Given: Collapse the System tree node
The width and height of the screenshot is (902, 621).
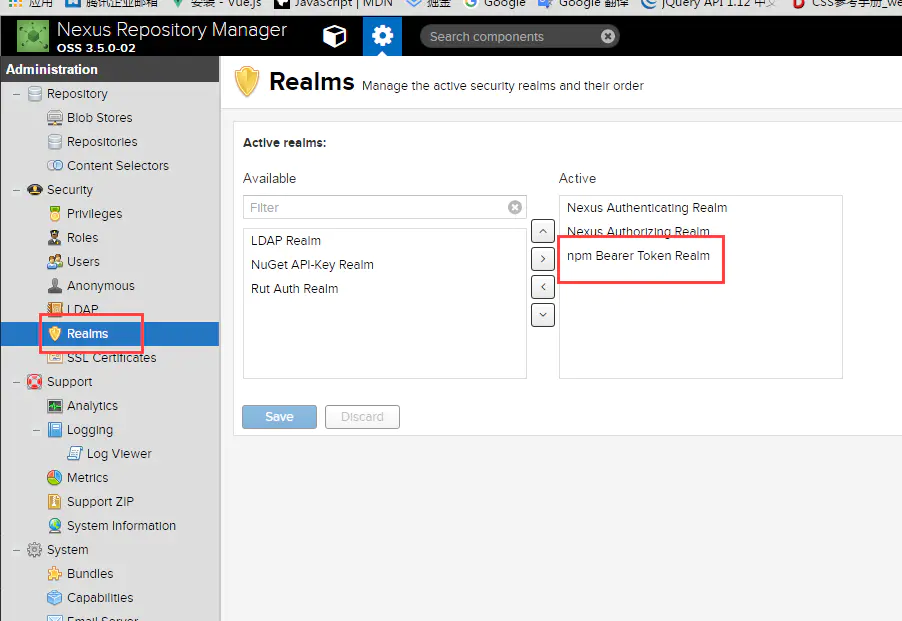Looking at the screenshot, I should (x=17, y=550).
